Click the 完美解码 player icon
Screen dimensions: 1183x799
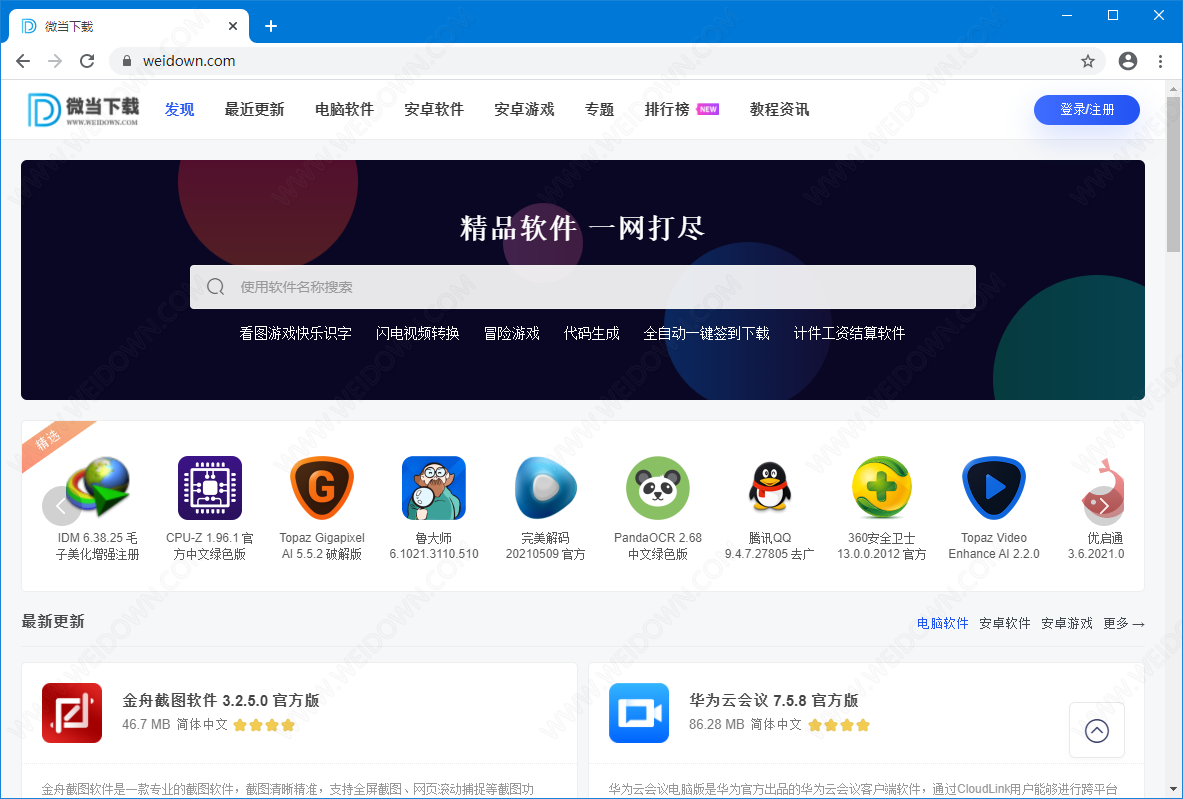click(x=545, y=487)
